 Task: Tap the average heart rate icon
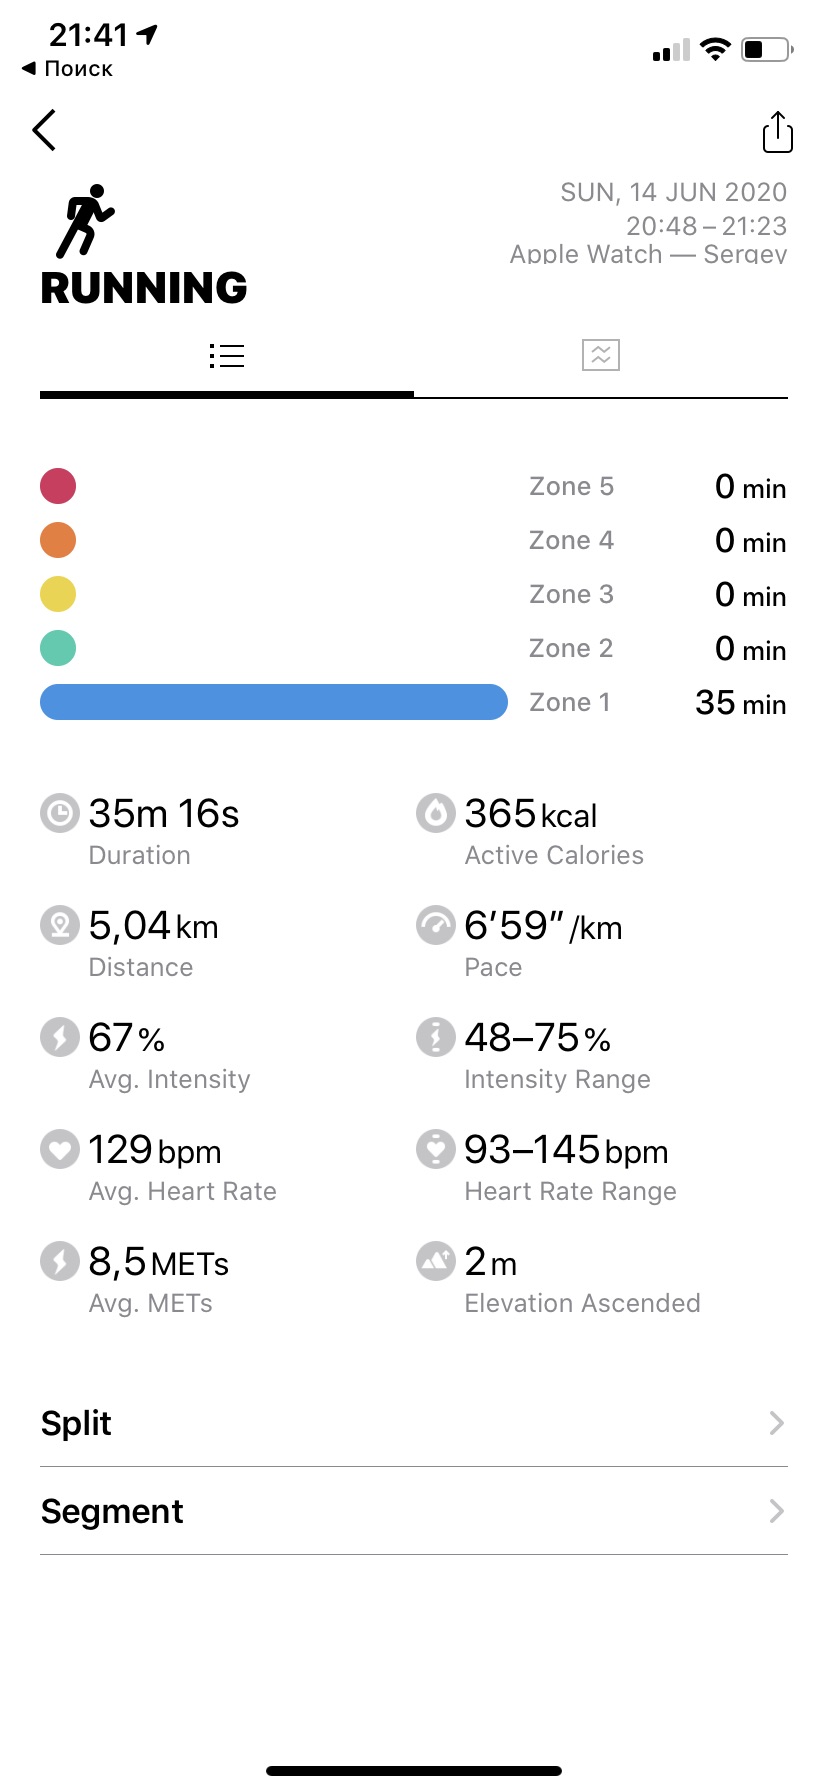pyautogui.click(x=60, y=1149)
